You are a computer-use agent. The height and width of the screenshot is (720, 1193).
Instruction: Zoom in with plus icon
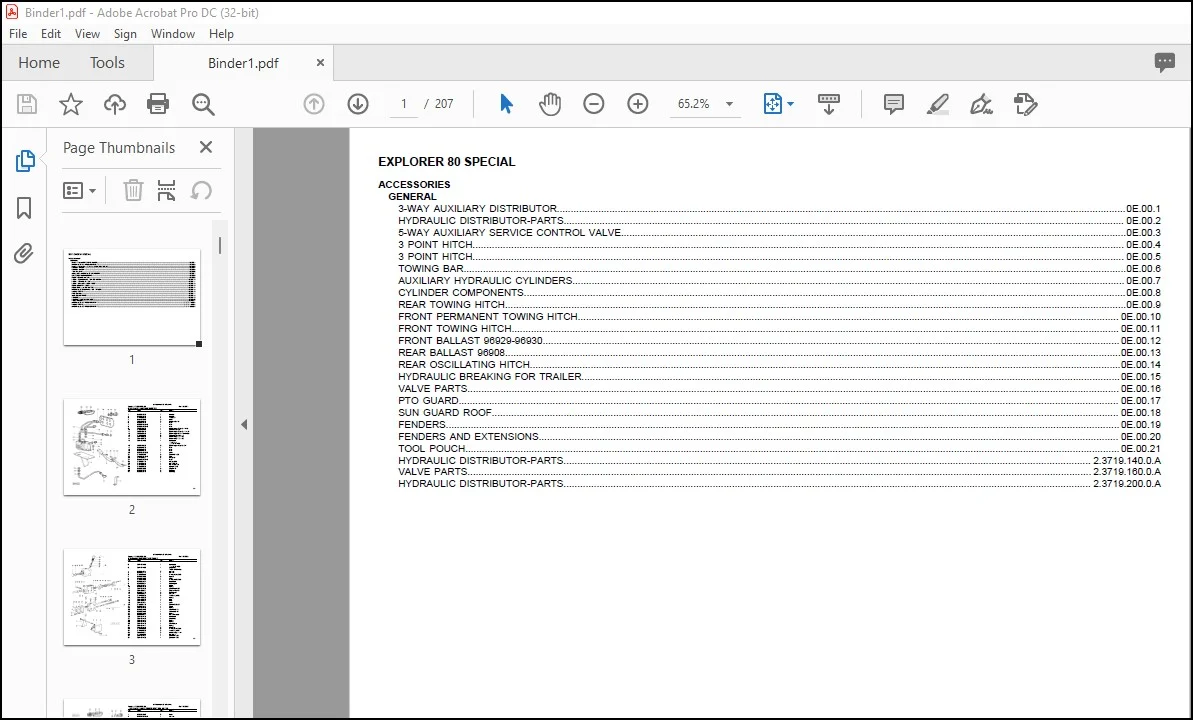point(638,104)
